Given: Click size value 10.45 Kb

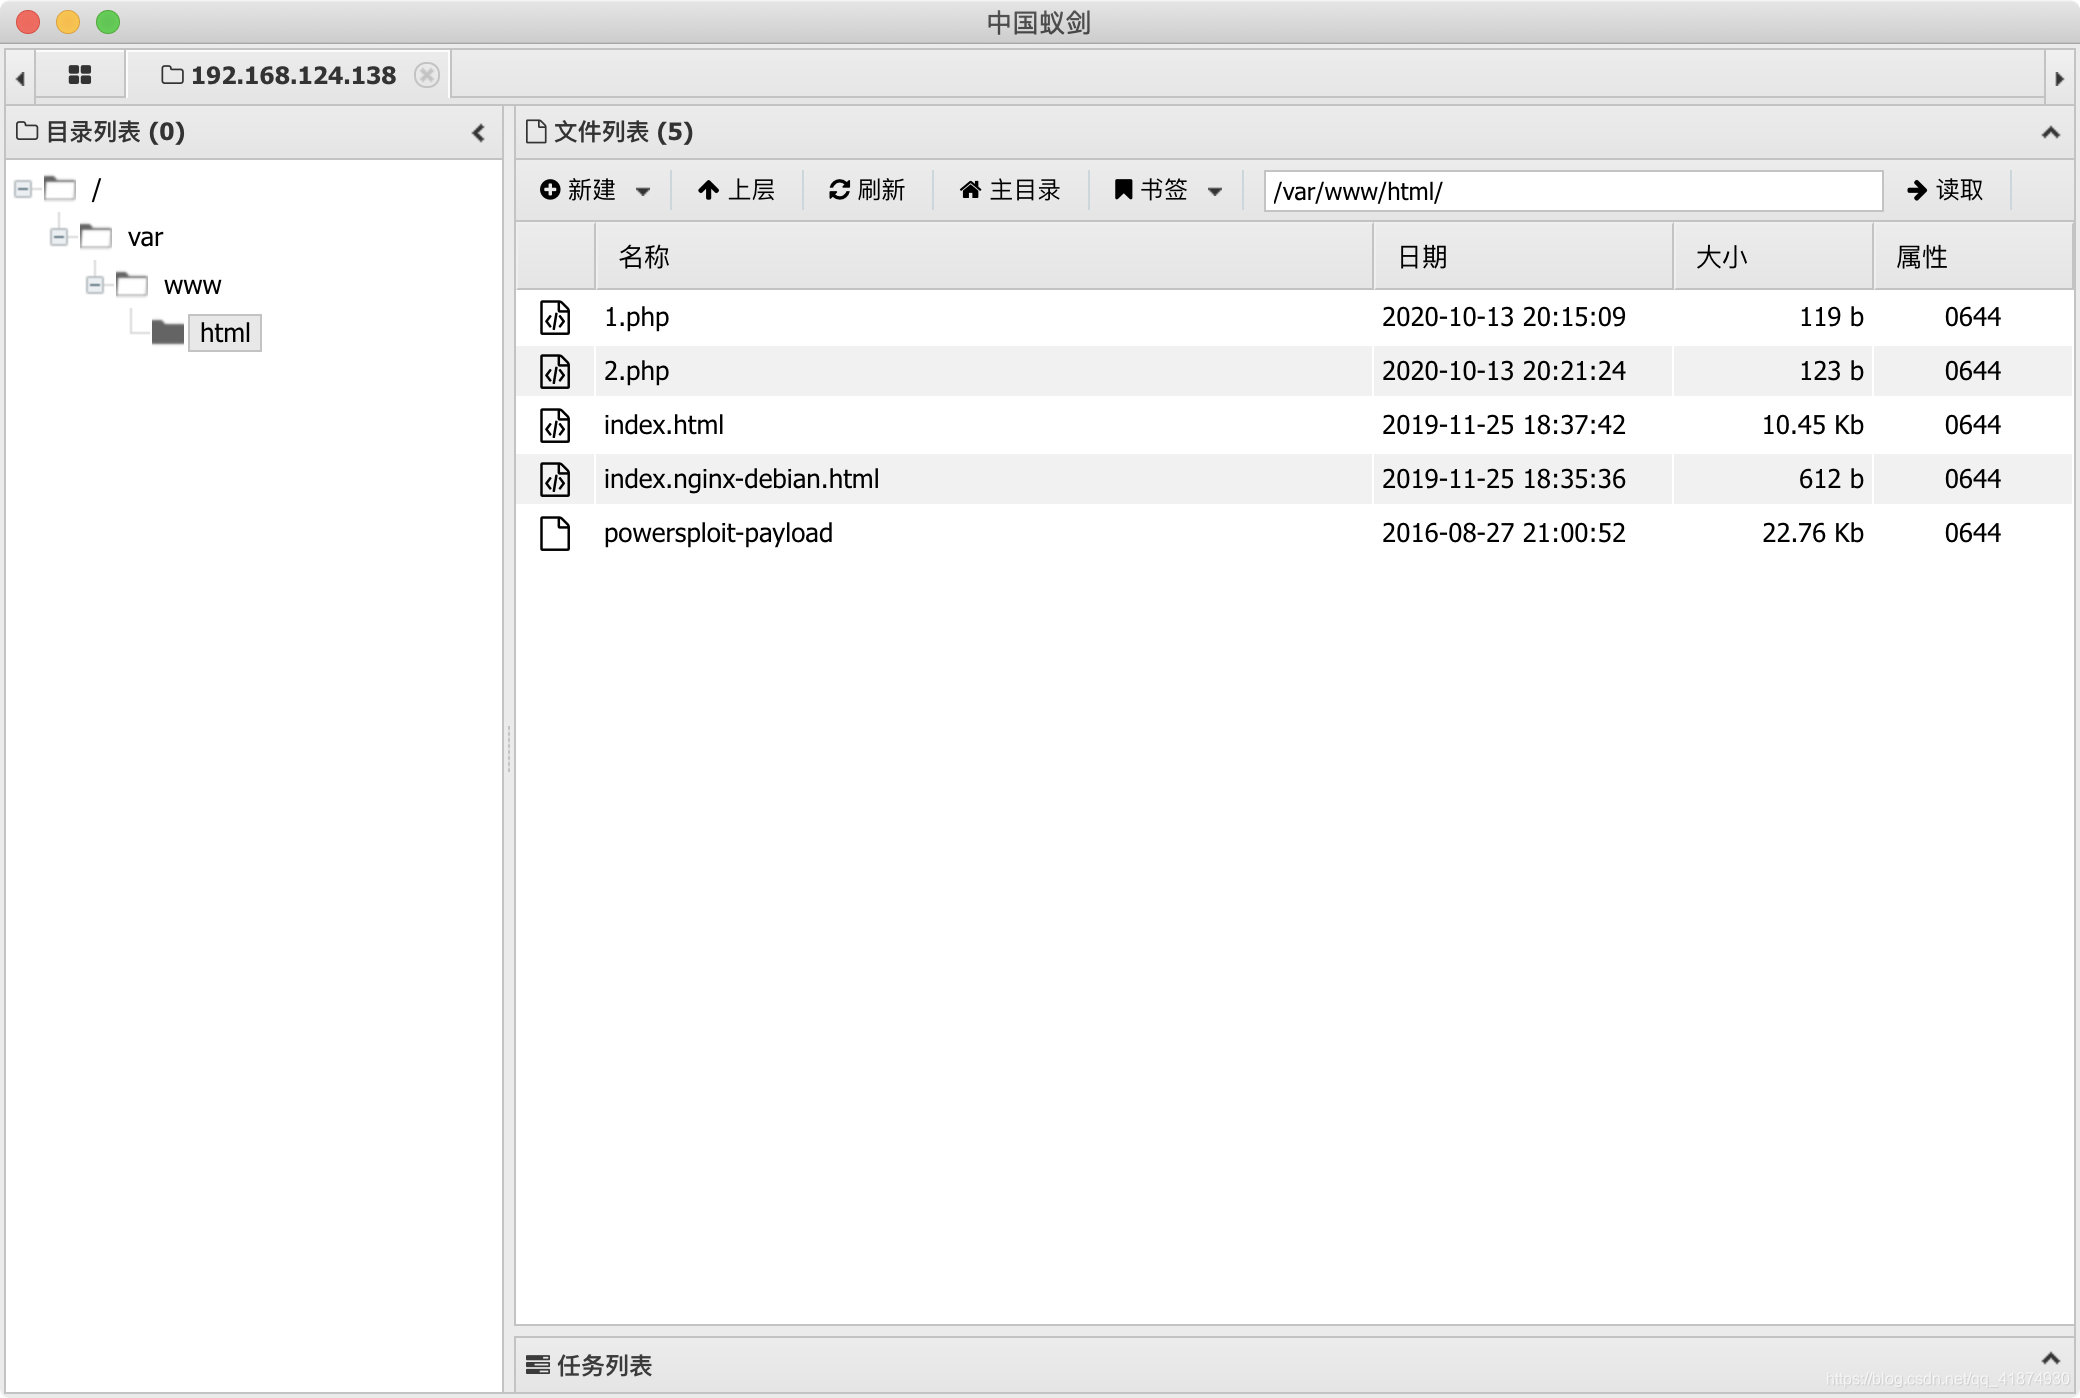Looking at the screenshot, I should 1812,425.
